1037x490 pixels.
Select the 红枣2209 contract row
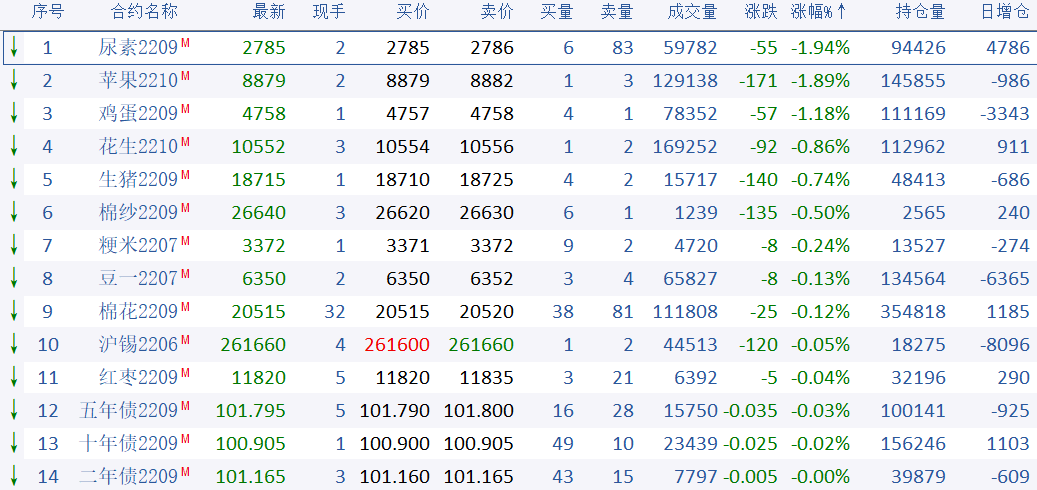[138, 378]
